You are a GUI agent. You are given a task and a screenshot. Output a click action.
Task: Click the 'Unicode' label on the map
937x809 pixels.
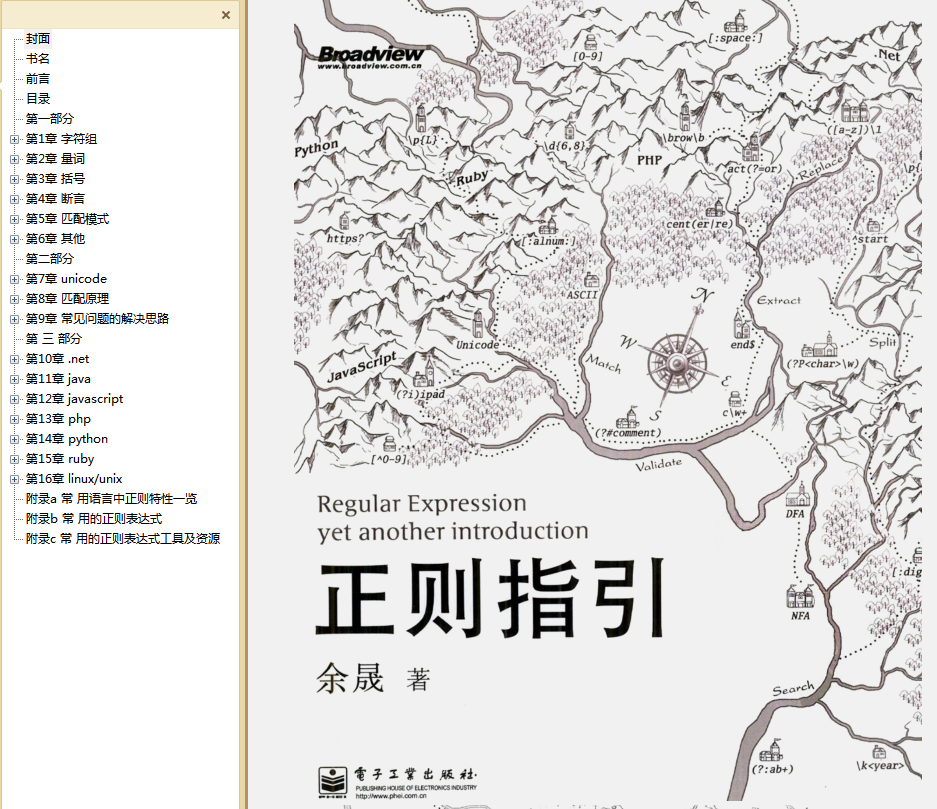click(x=477, y=345)
